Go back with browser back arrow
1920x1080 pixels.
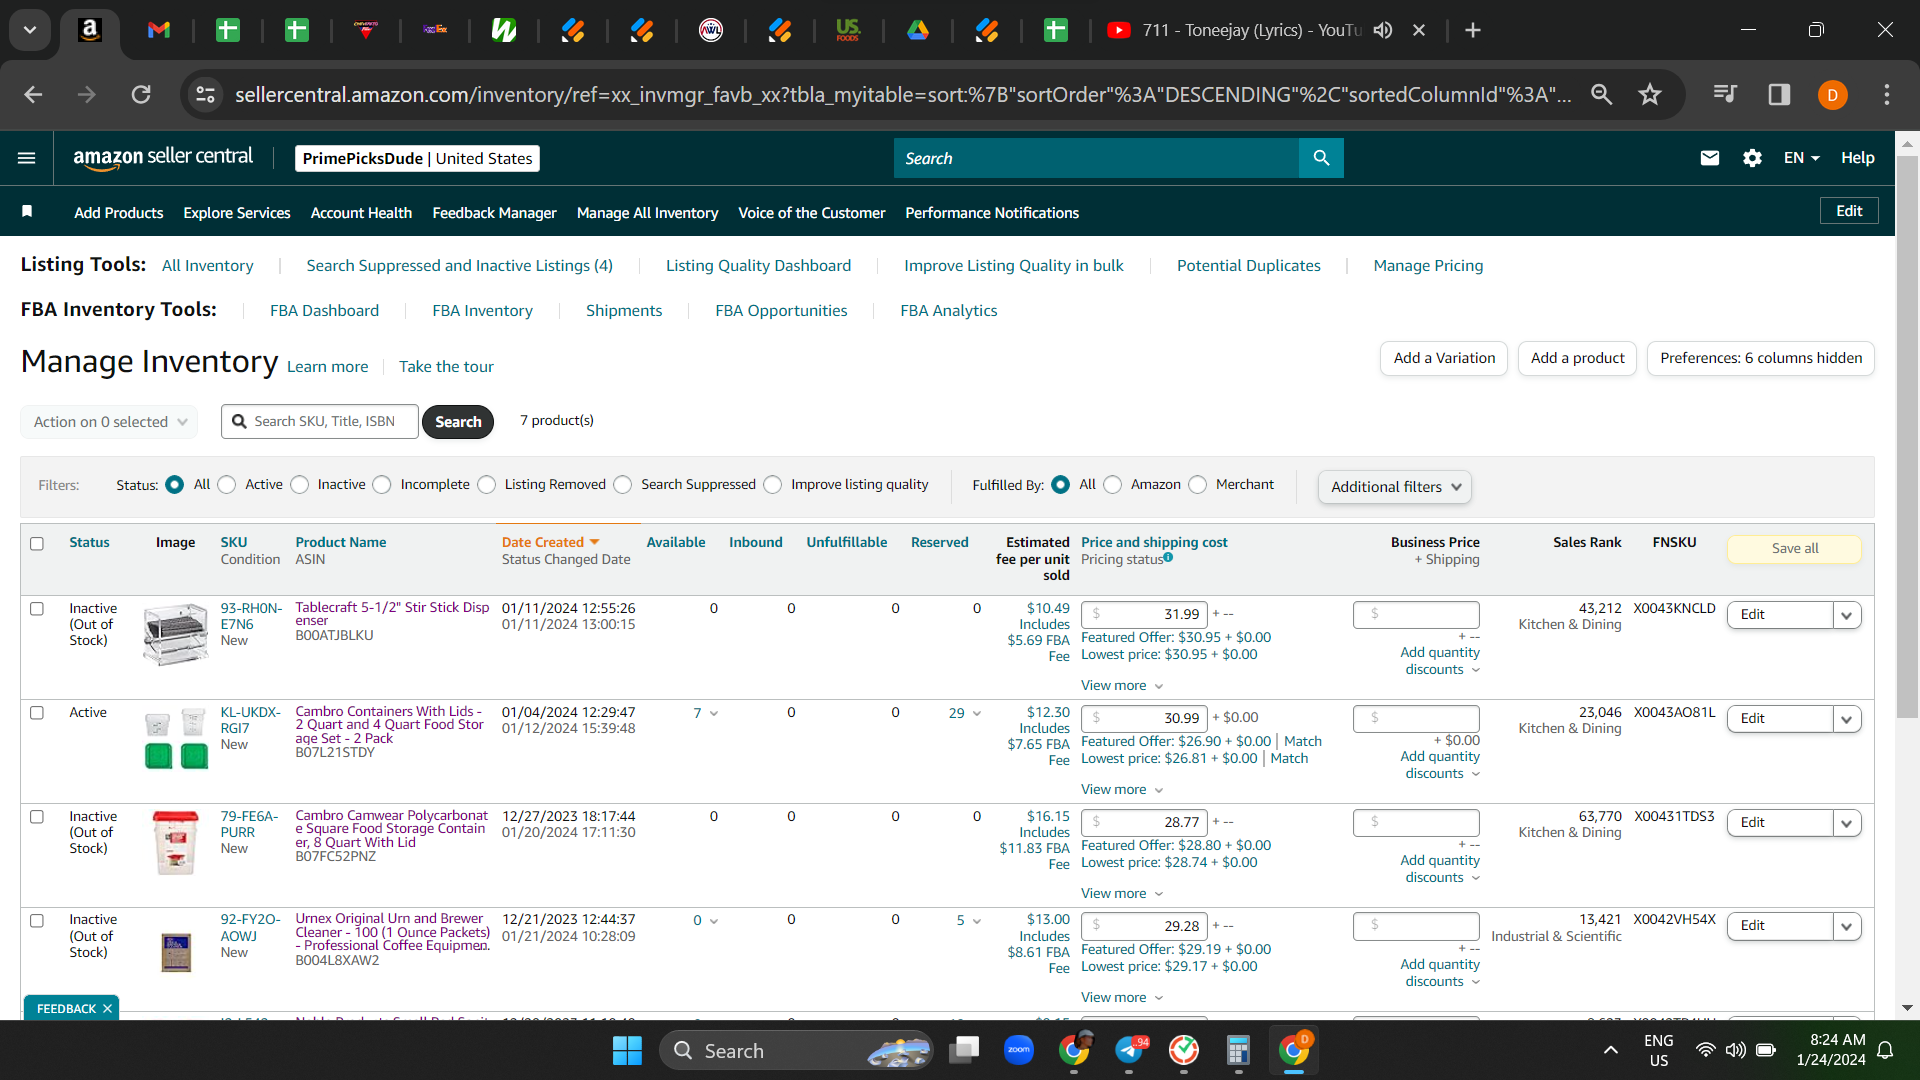coord(33,94)
